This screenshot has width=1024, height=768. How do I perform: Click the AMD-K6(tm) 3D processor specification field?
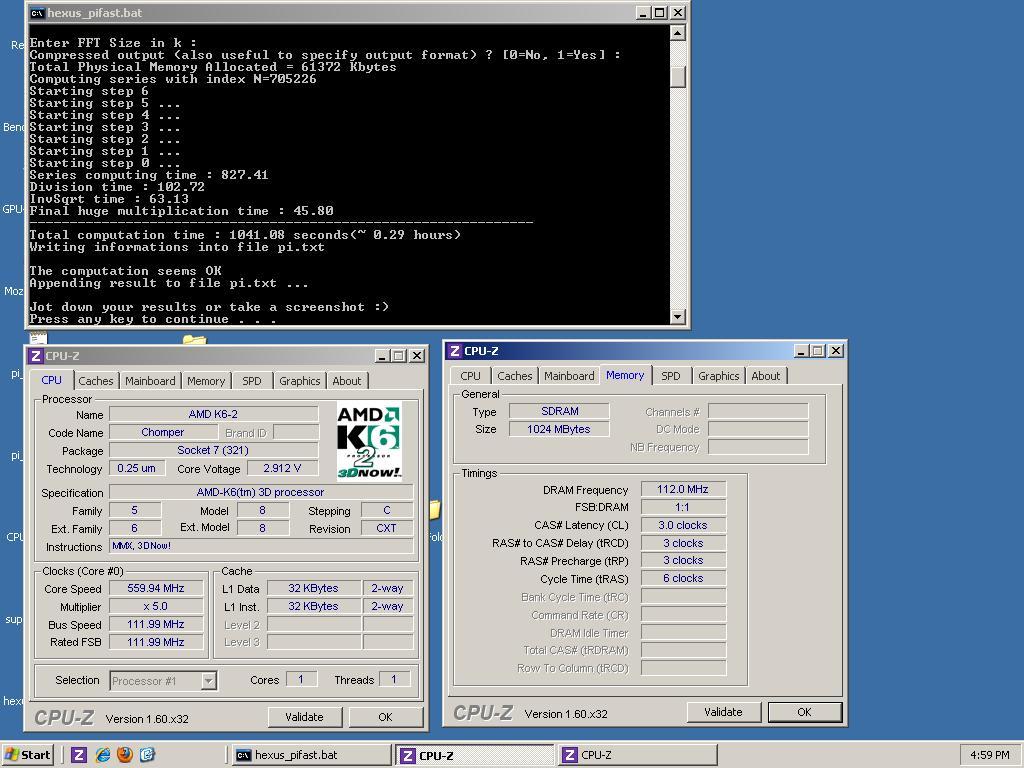pyautogui.click(x=261, y=492)
